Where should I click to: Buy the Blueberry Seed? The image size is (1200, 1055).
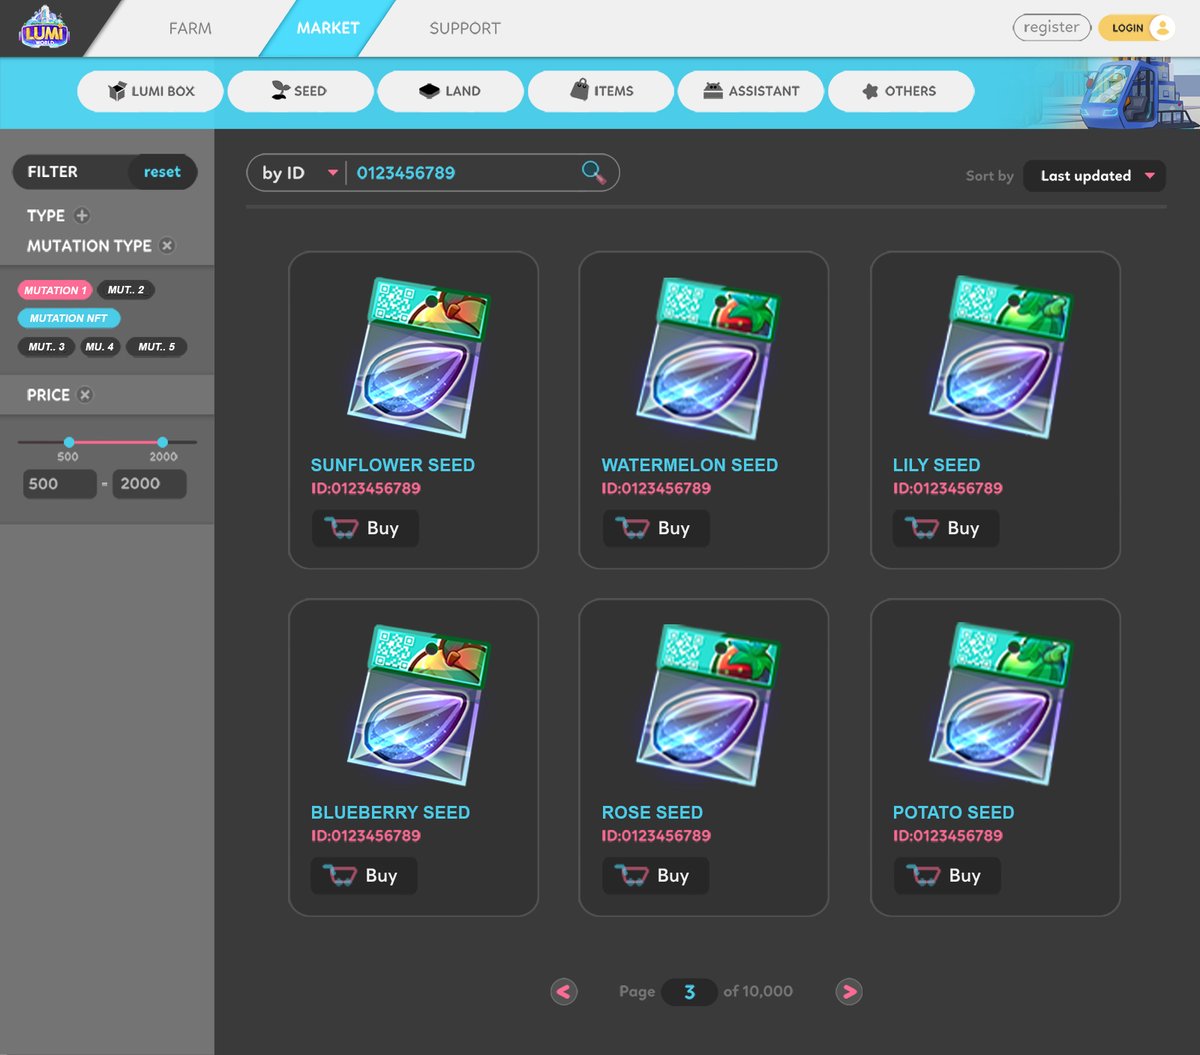click(x=364, y=875)
